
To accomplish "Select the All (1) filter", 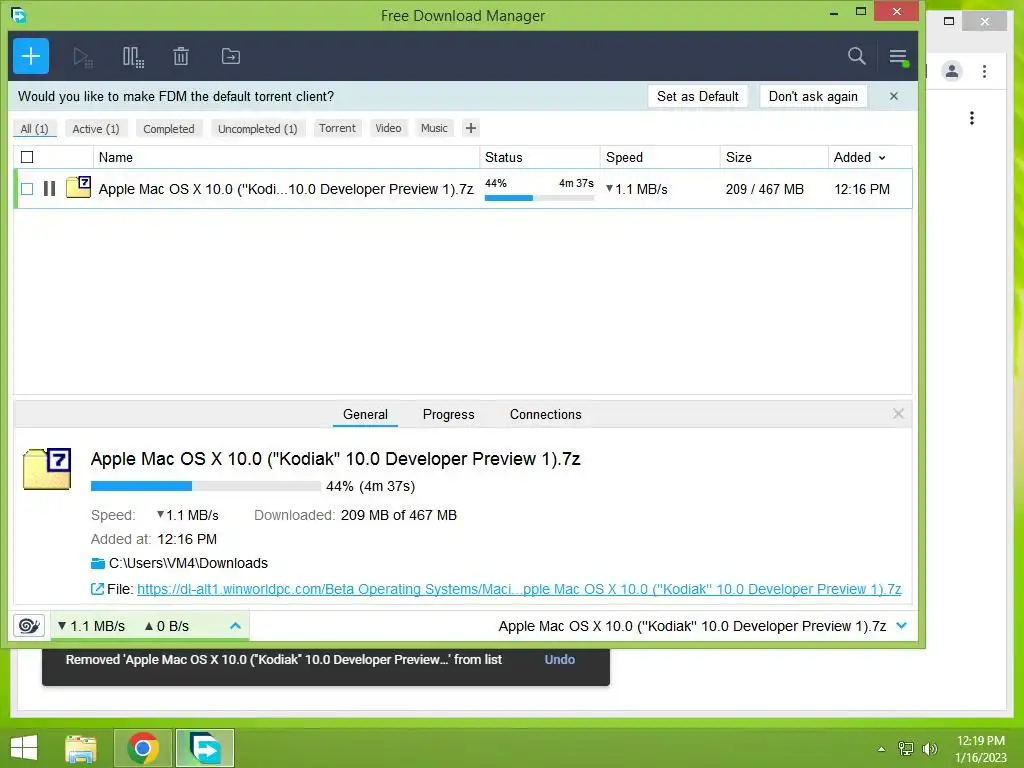I will coord(35,129).
